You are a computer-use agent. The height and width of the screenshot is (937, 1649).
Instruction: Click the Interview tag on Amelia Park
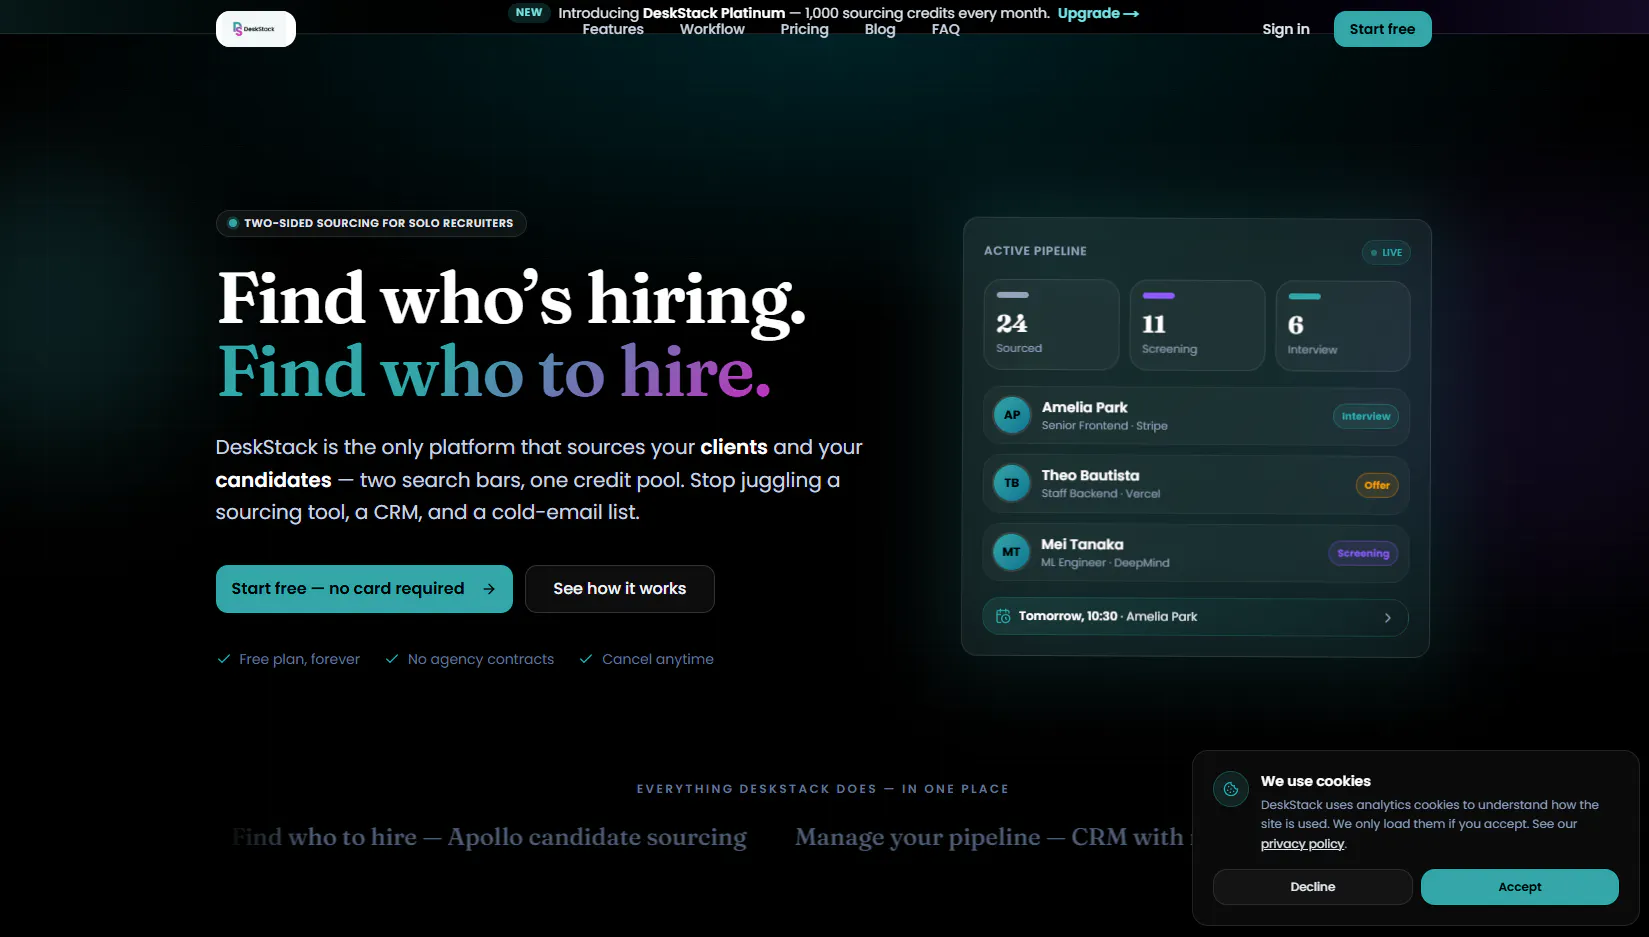1366,416
